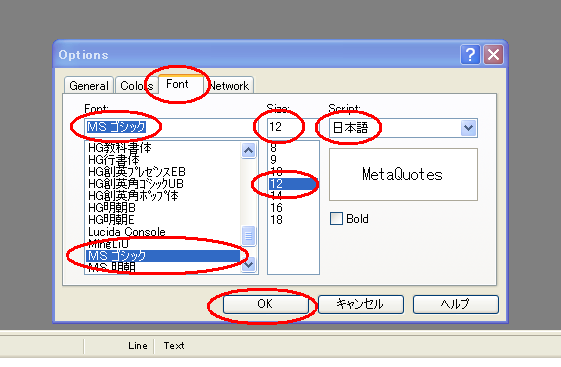
Task: Select HG創英プレゼンスEB font
Action: pyautogui.click(x=163, y=172)
